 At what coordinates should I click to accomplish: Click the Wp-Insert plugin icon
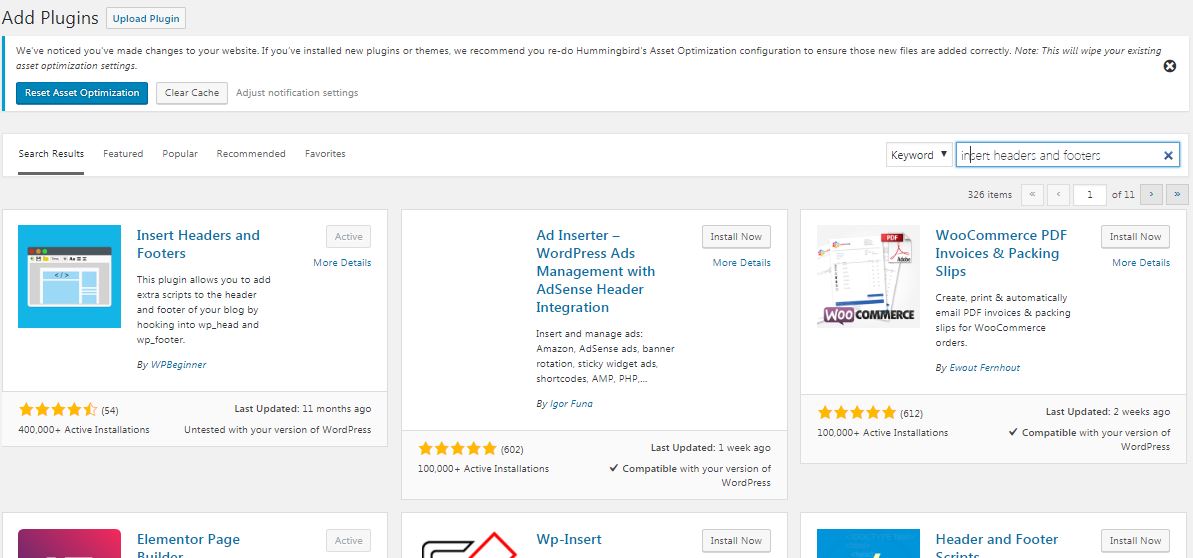[469, 544]
